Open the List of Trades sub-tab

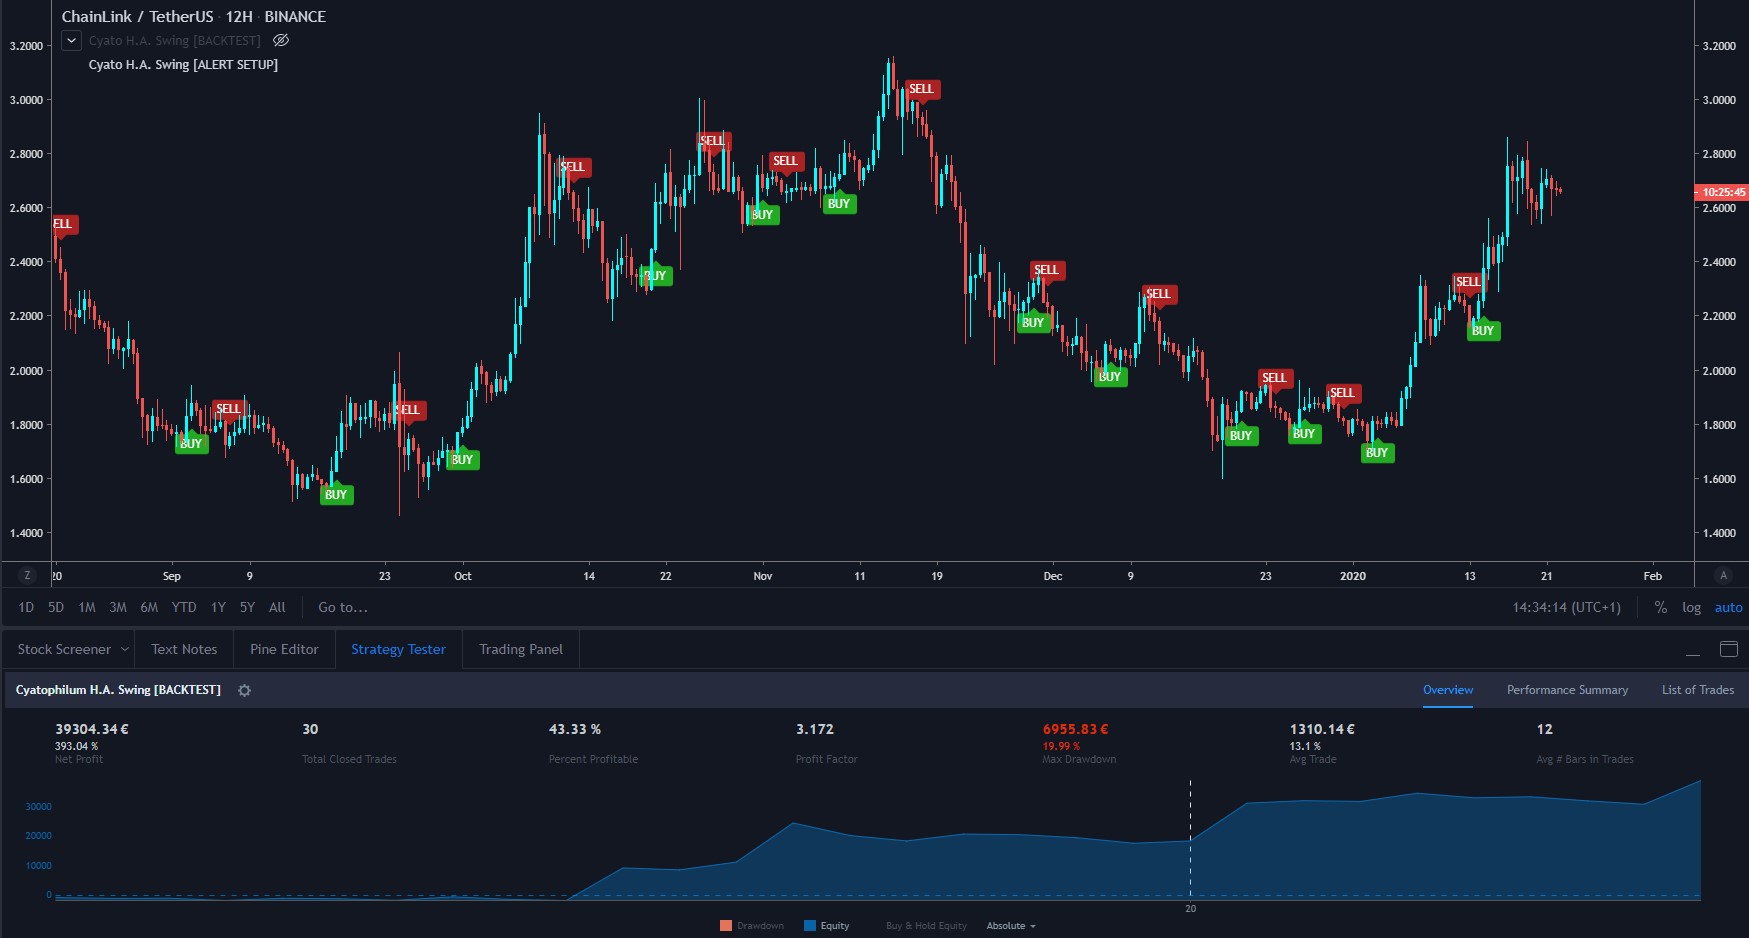1698,690
